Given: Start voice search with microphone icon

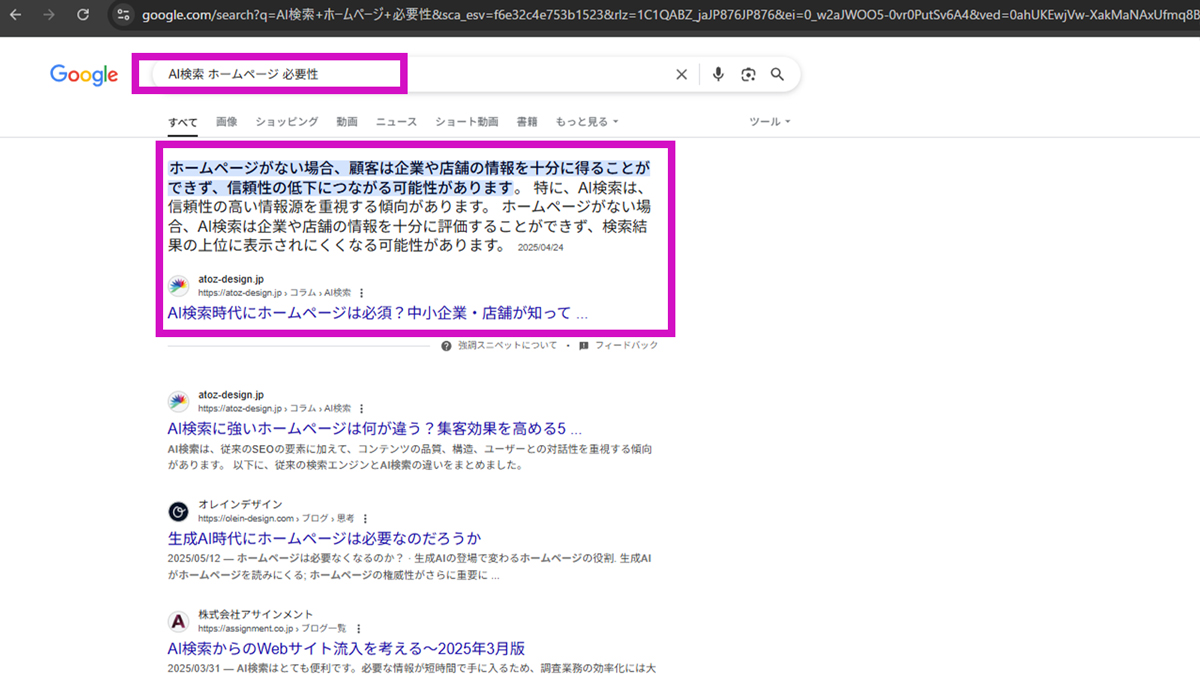Looking at the screenshot, I should pos(718,74).
